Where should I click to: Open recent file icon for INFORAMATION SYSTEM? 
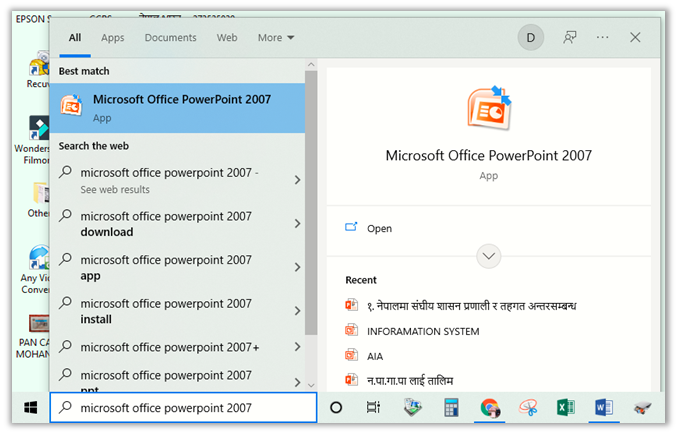pyautogui.click(x=351, y=330)
